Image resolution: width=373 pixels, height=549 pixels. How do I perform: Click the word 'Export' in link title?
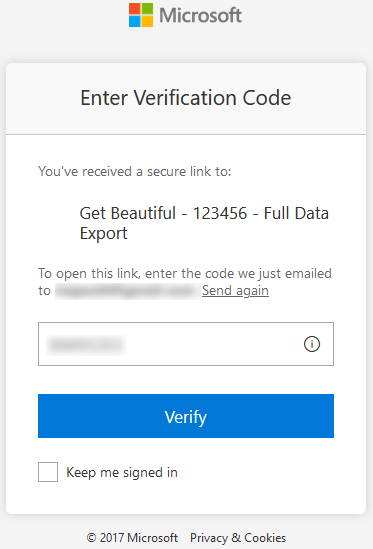(x=104, y=234)
